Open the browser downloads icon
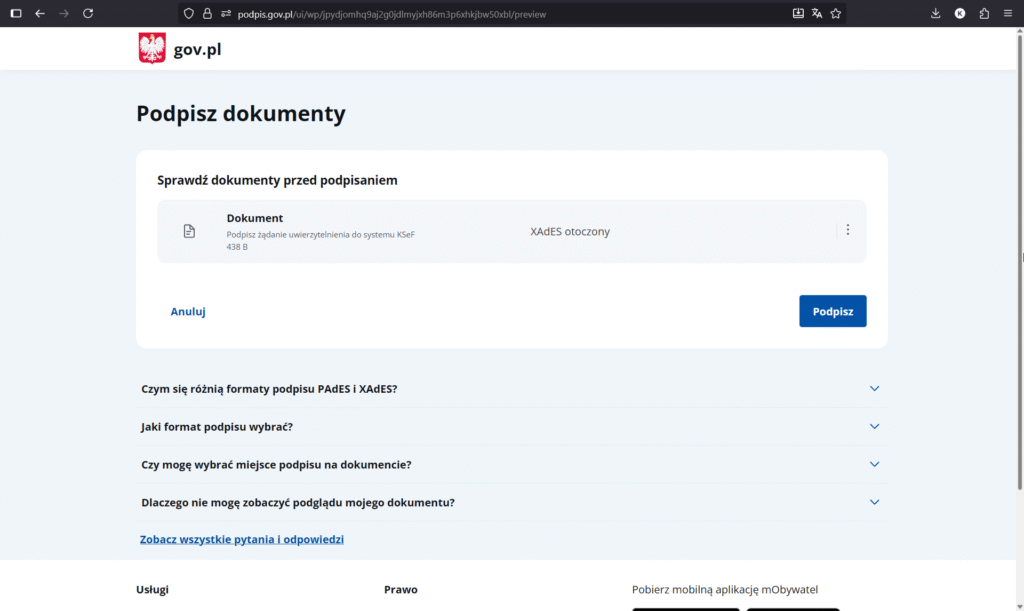Image resolution: width=1024 pixels, height=611 pixels. 935,13
